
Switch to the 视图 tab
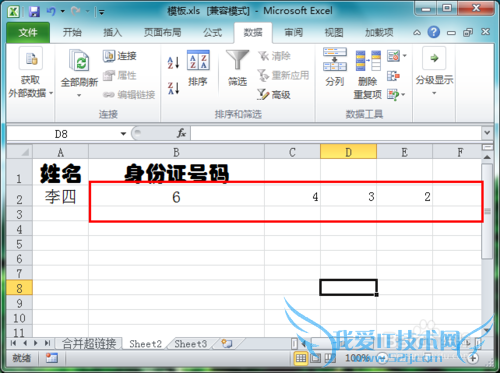[x=334, y=32]
